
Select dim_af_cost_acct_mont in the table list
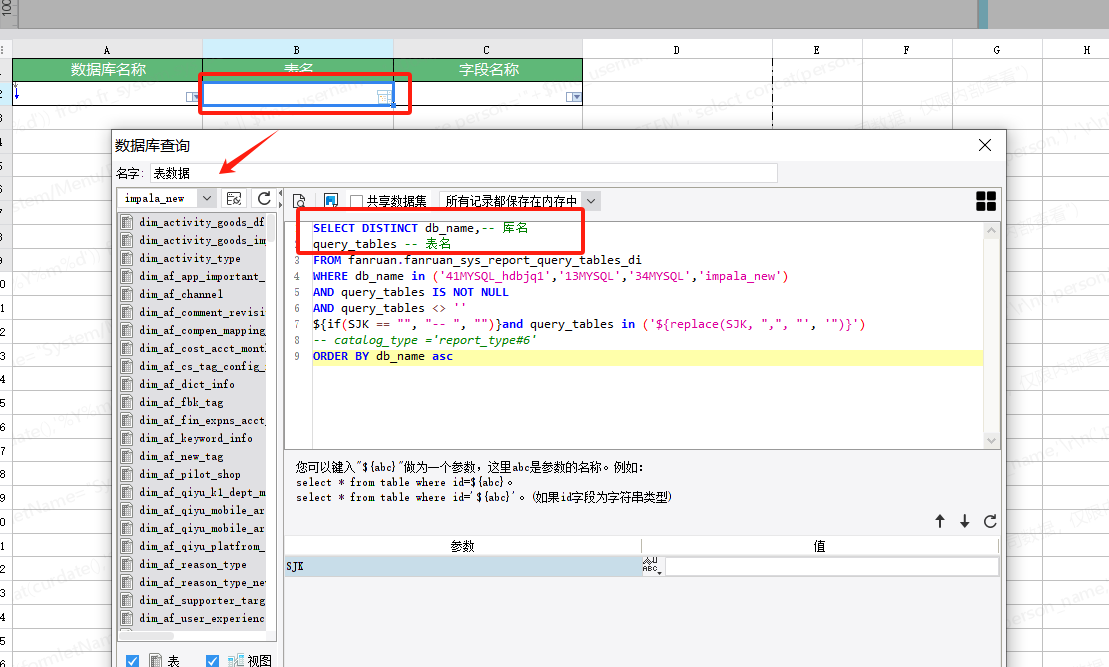[202, 349]
